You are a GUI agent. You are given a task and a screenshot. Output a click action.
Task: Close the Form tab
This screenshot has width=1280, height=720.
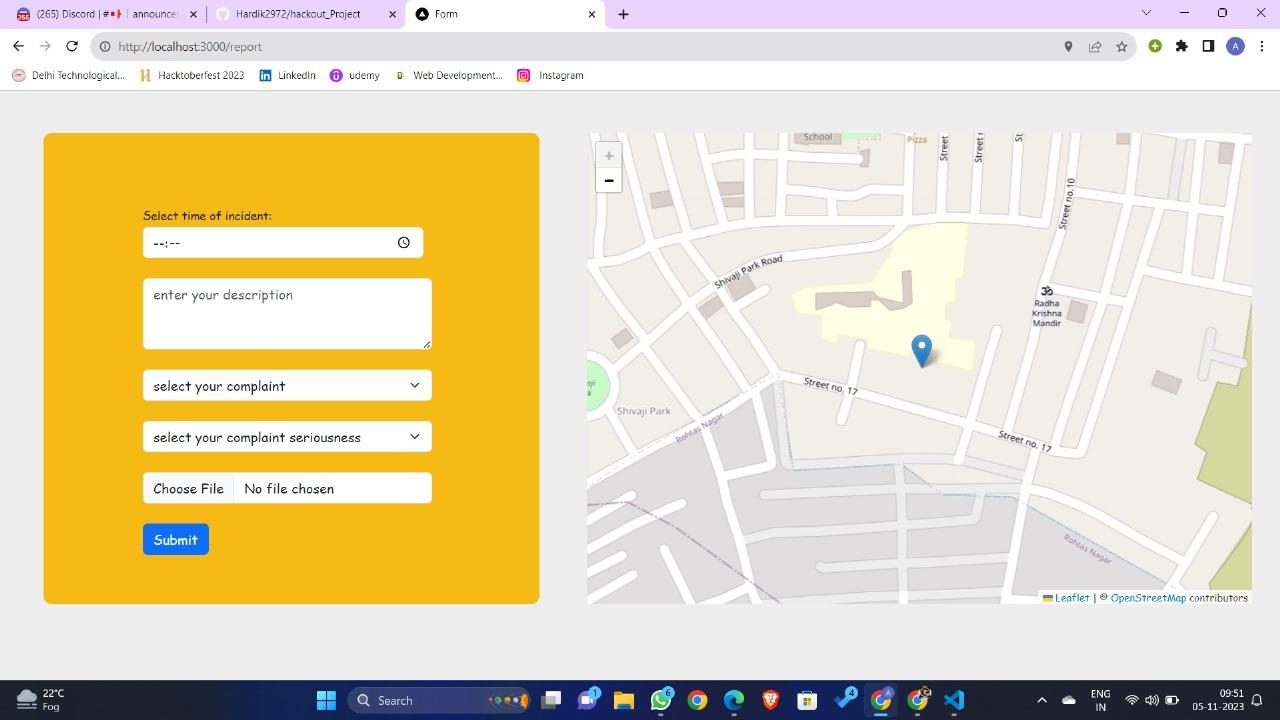point(592,14)
